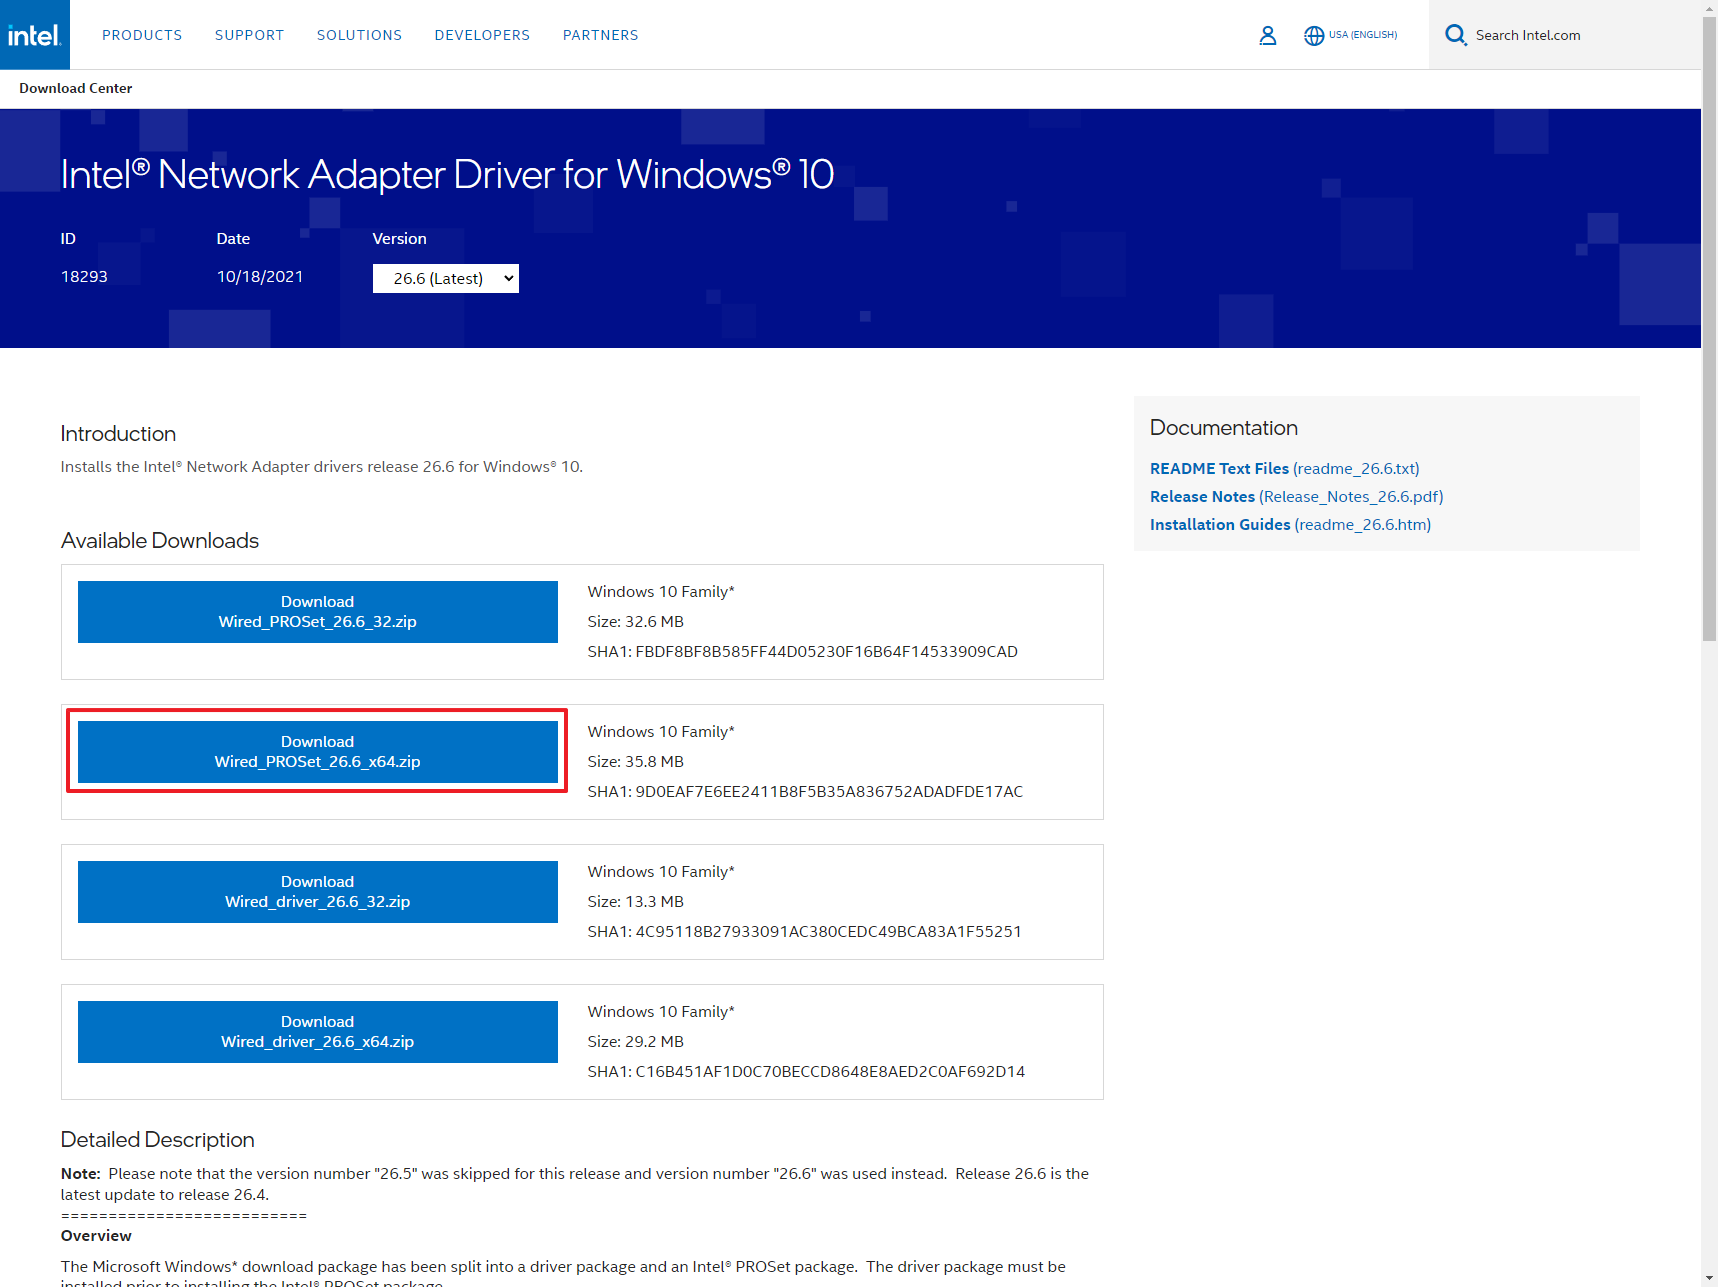1718x1287 pixels.
Task: Go to Download Center breadcrumb
Action: (x=75, y=88)
